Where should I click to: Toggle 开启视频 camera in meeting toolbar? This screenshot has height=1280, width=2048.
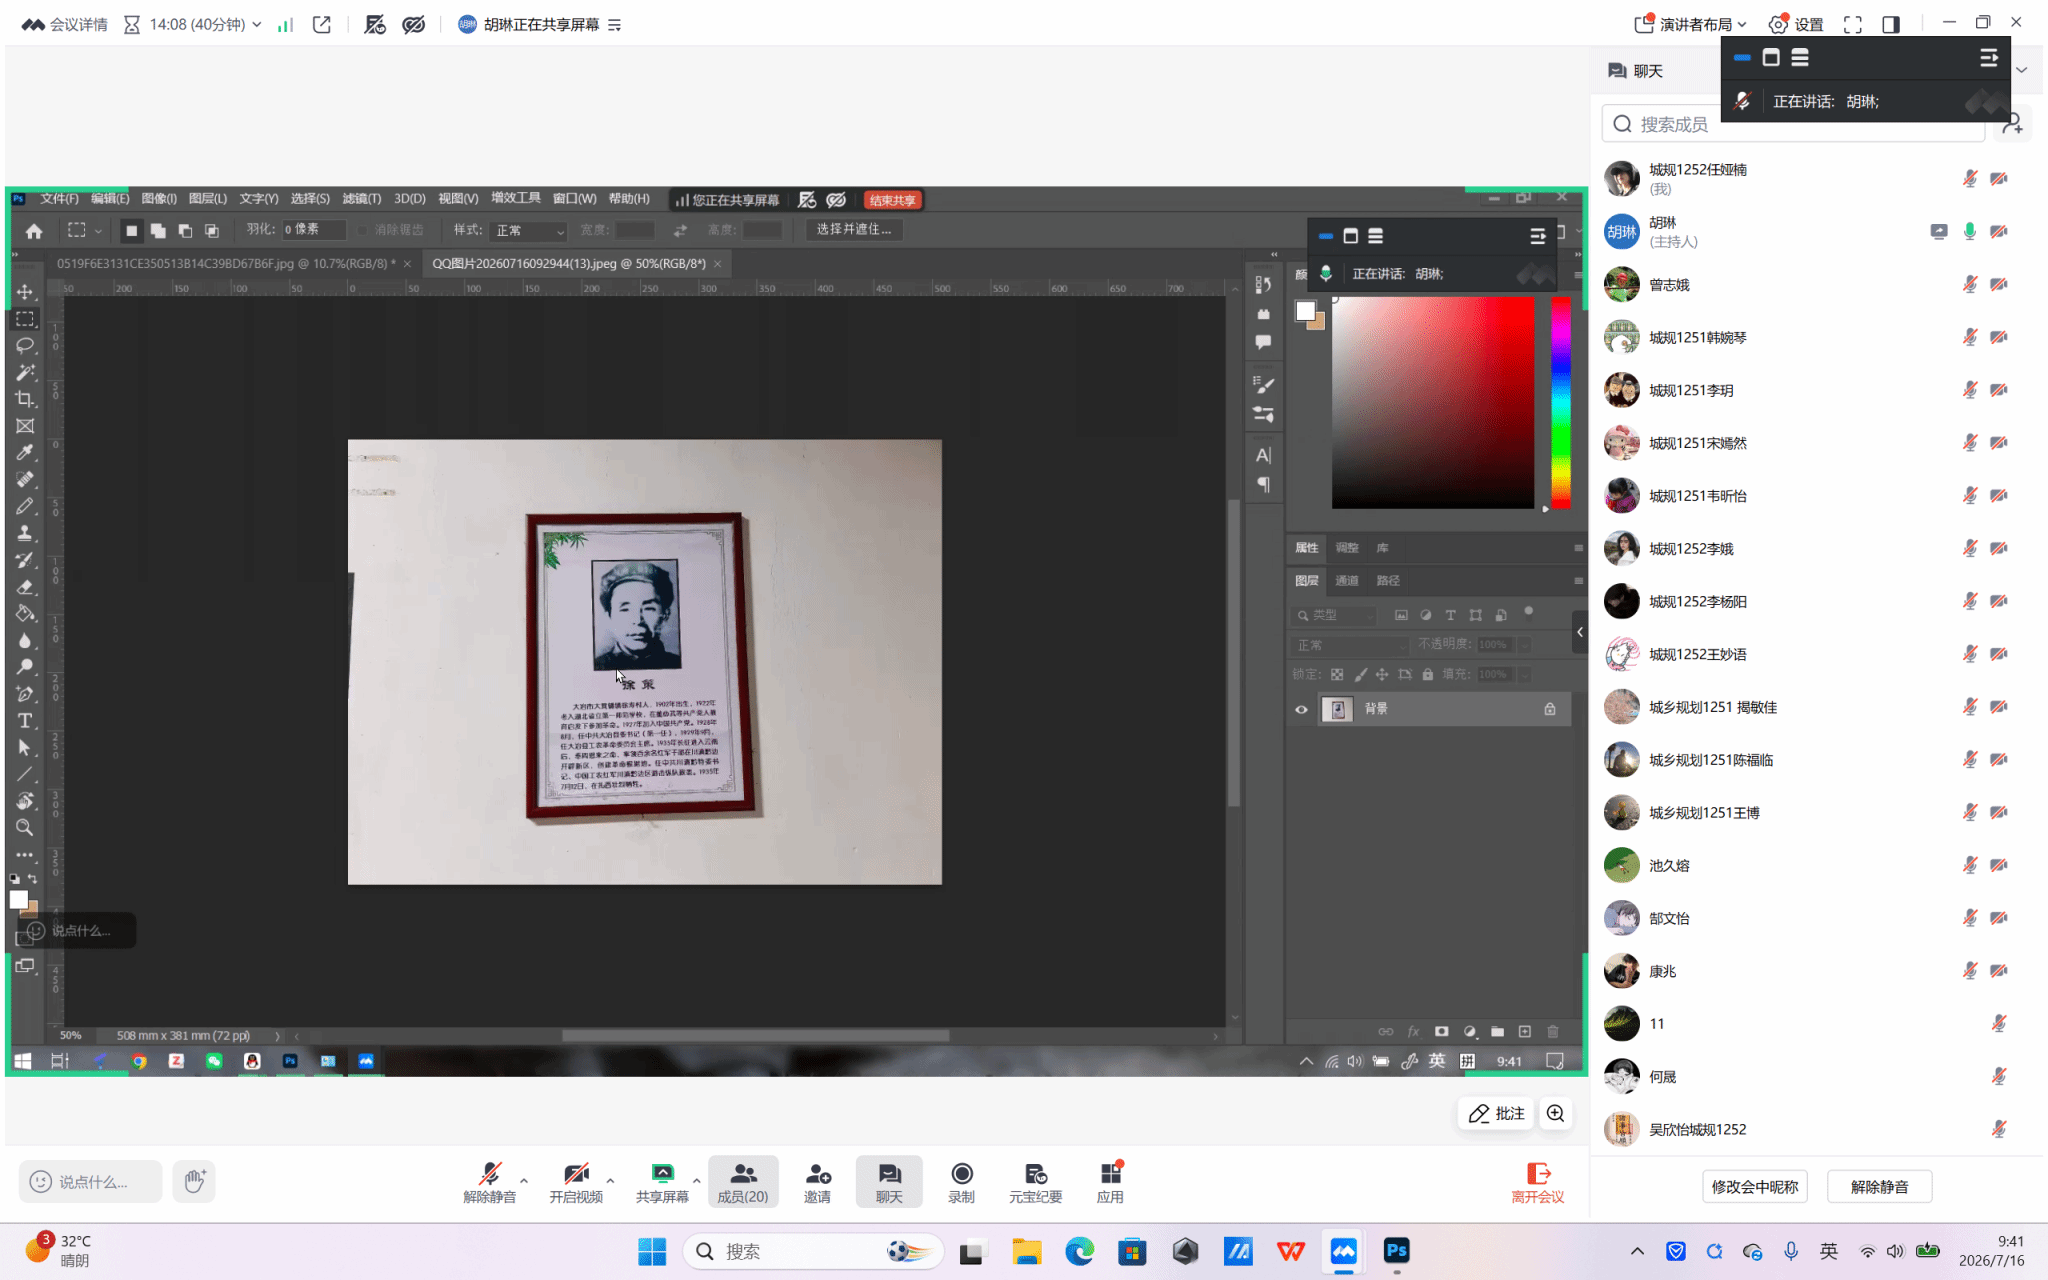pyautogui.click(x=576, y=1182)
